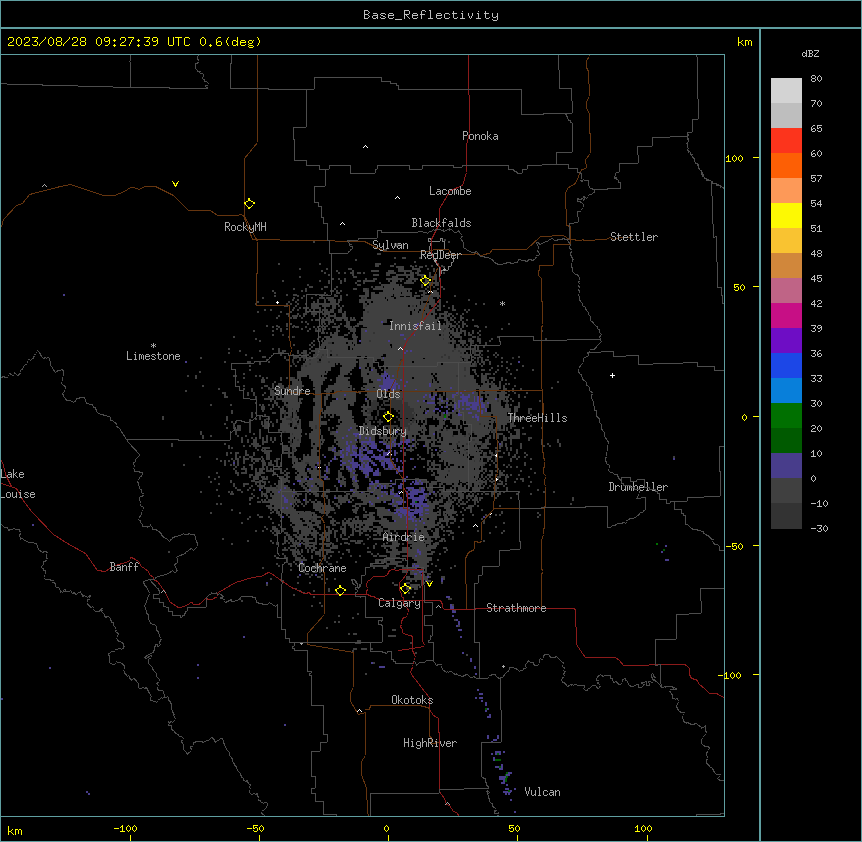The width and height of the screenshot is (862, 842).
Task: Click the asterisk marker east of Innisfail
Action: (x=502, y=304)
